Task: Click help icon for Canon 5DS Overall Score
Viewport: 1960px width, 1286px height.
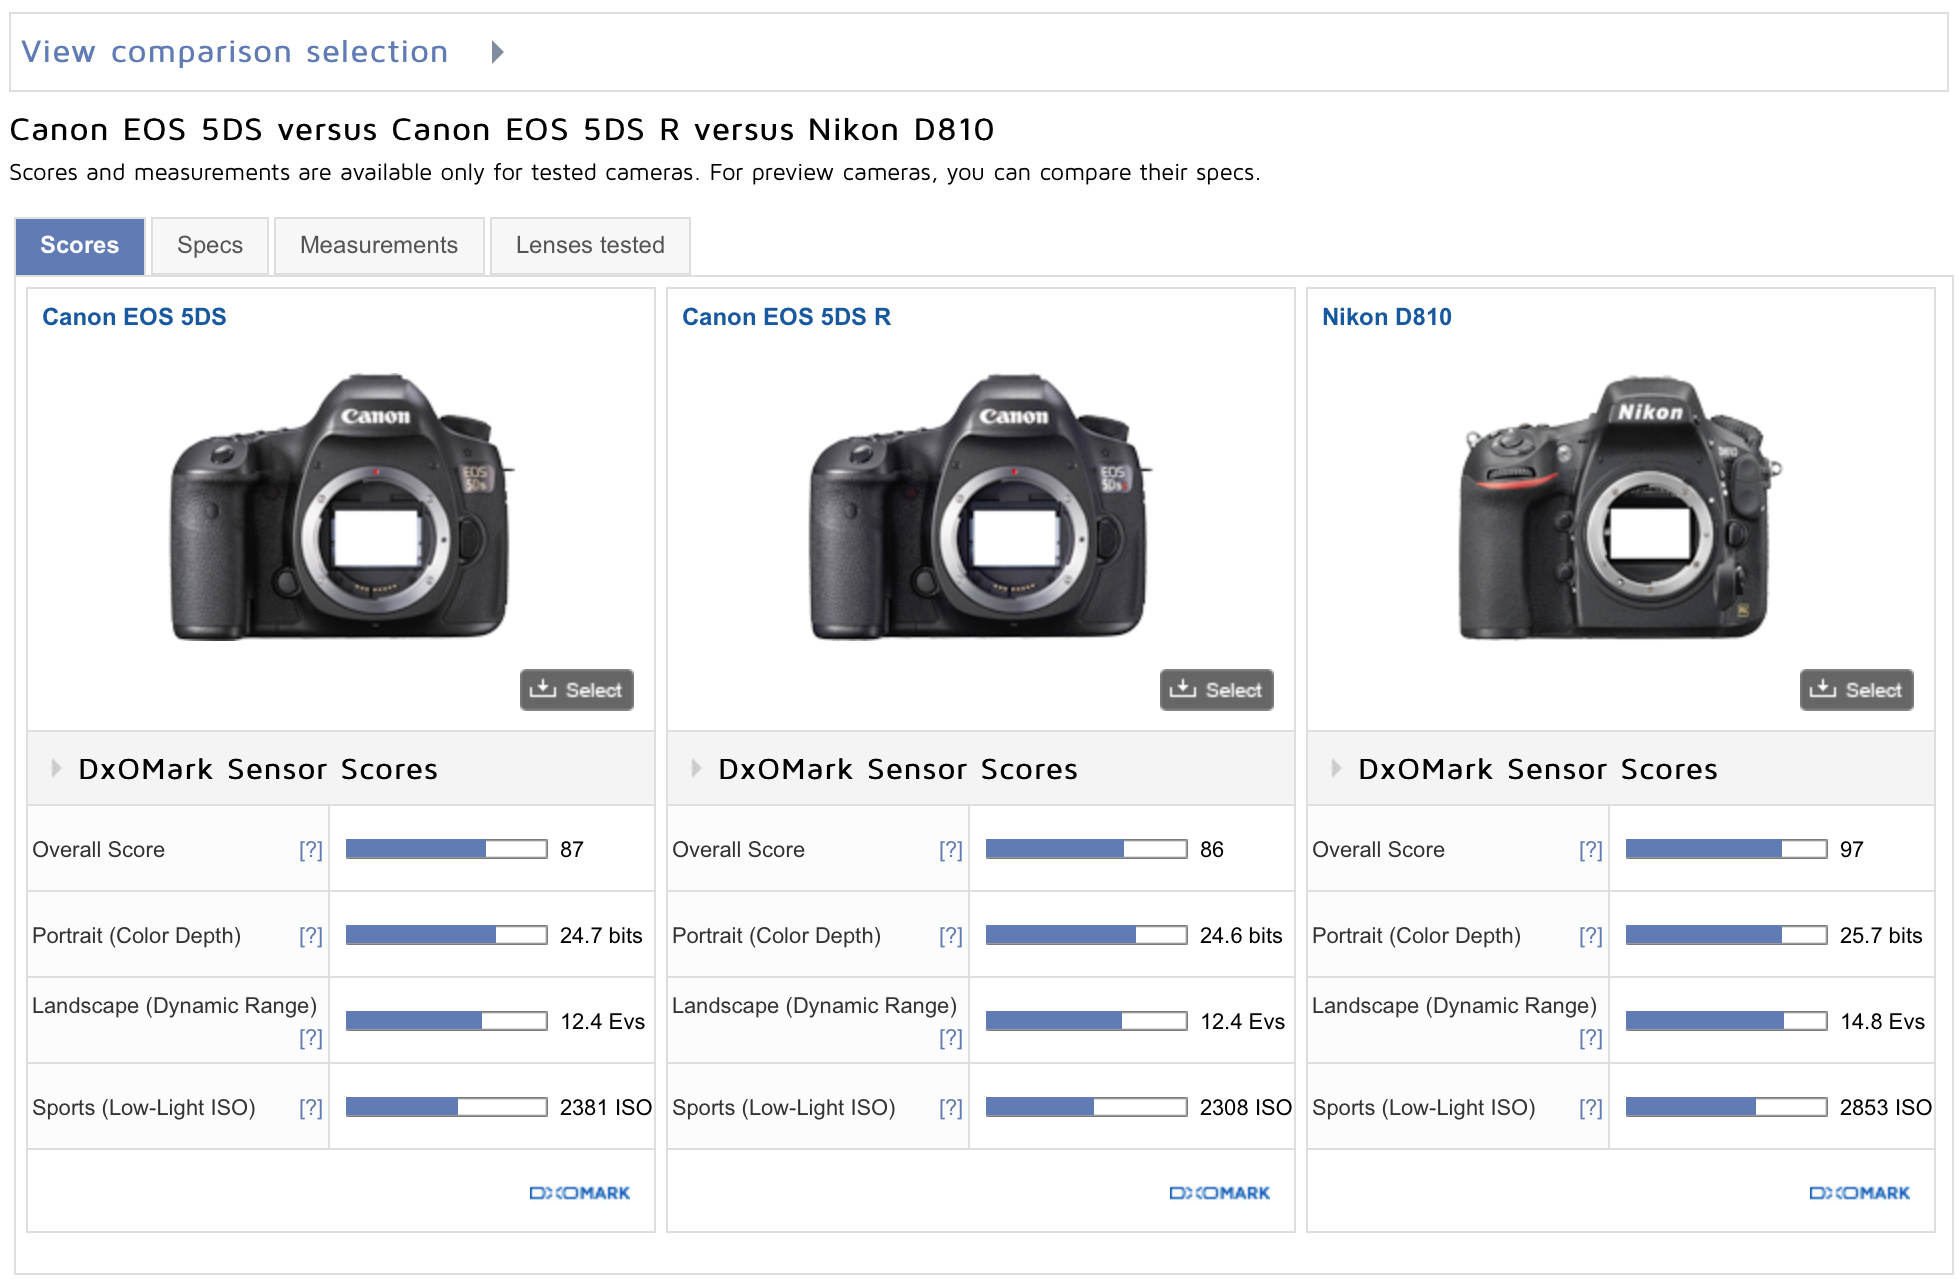Action: pos(311,850)
